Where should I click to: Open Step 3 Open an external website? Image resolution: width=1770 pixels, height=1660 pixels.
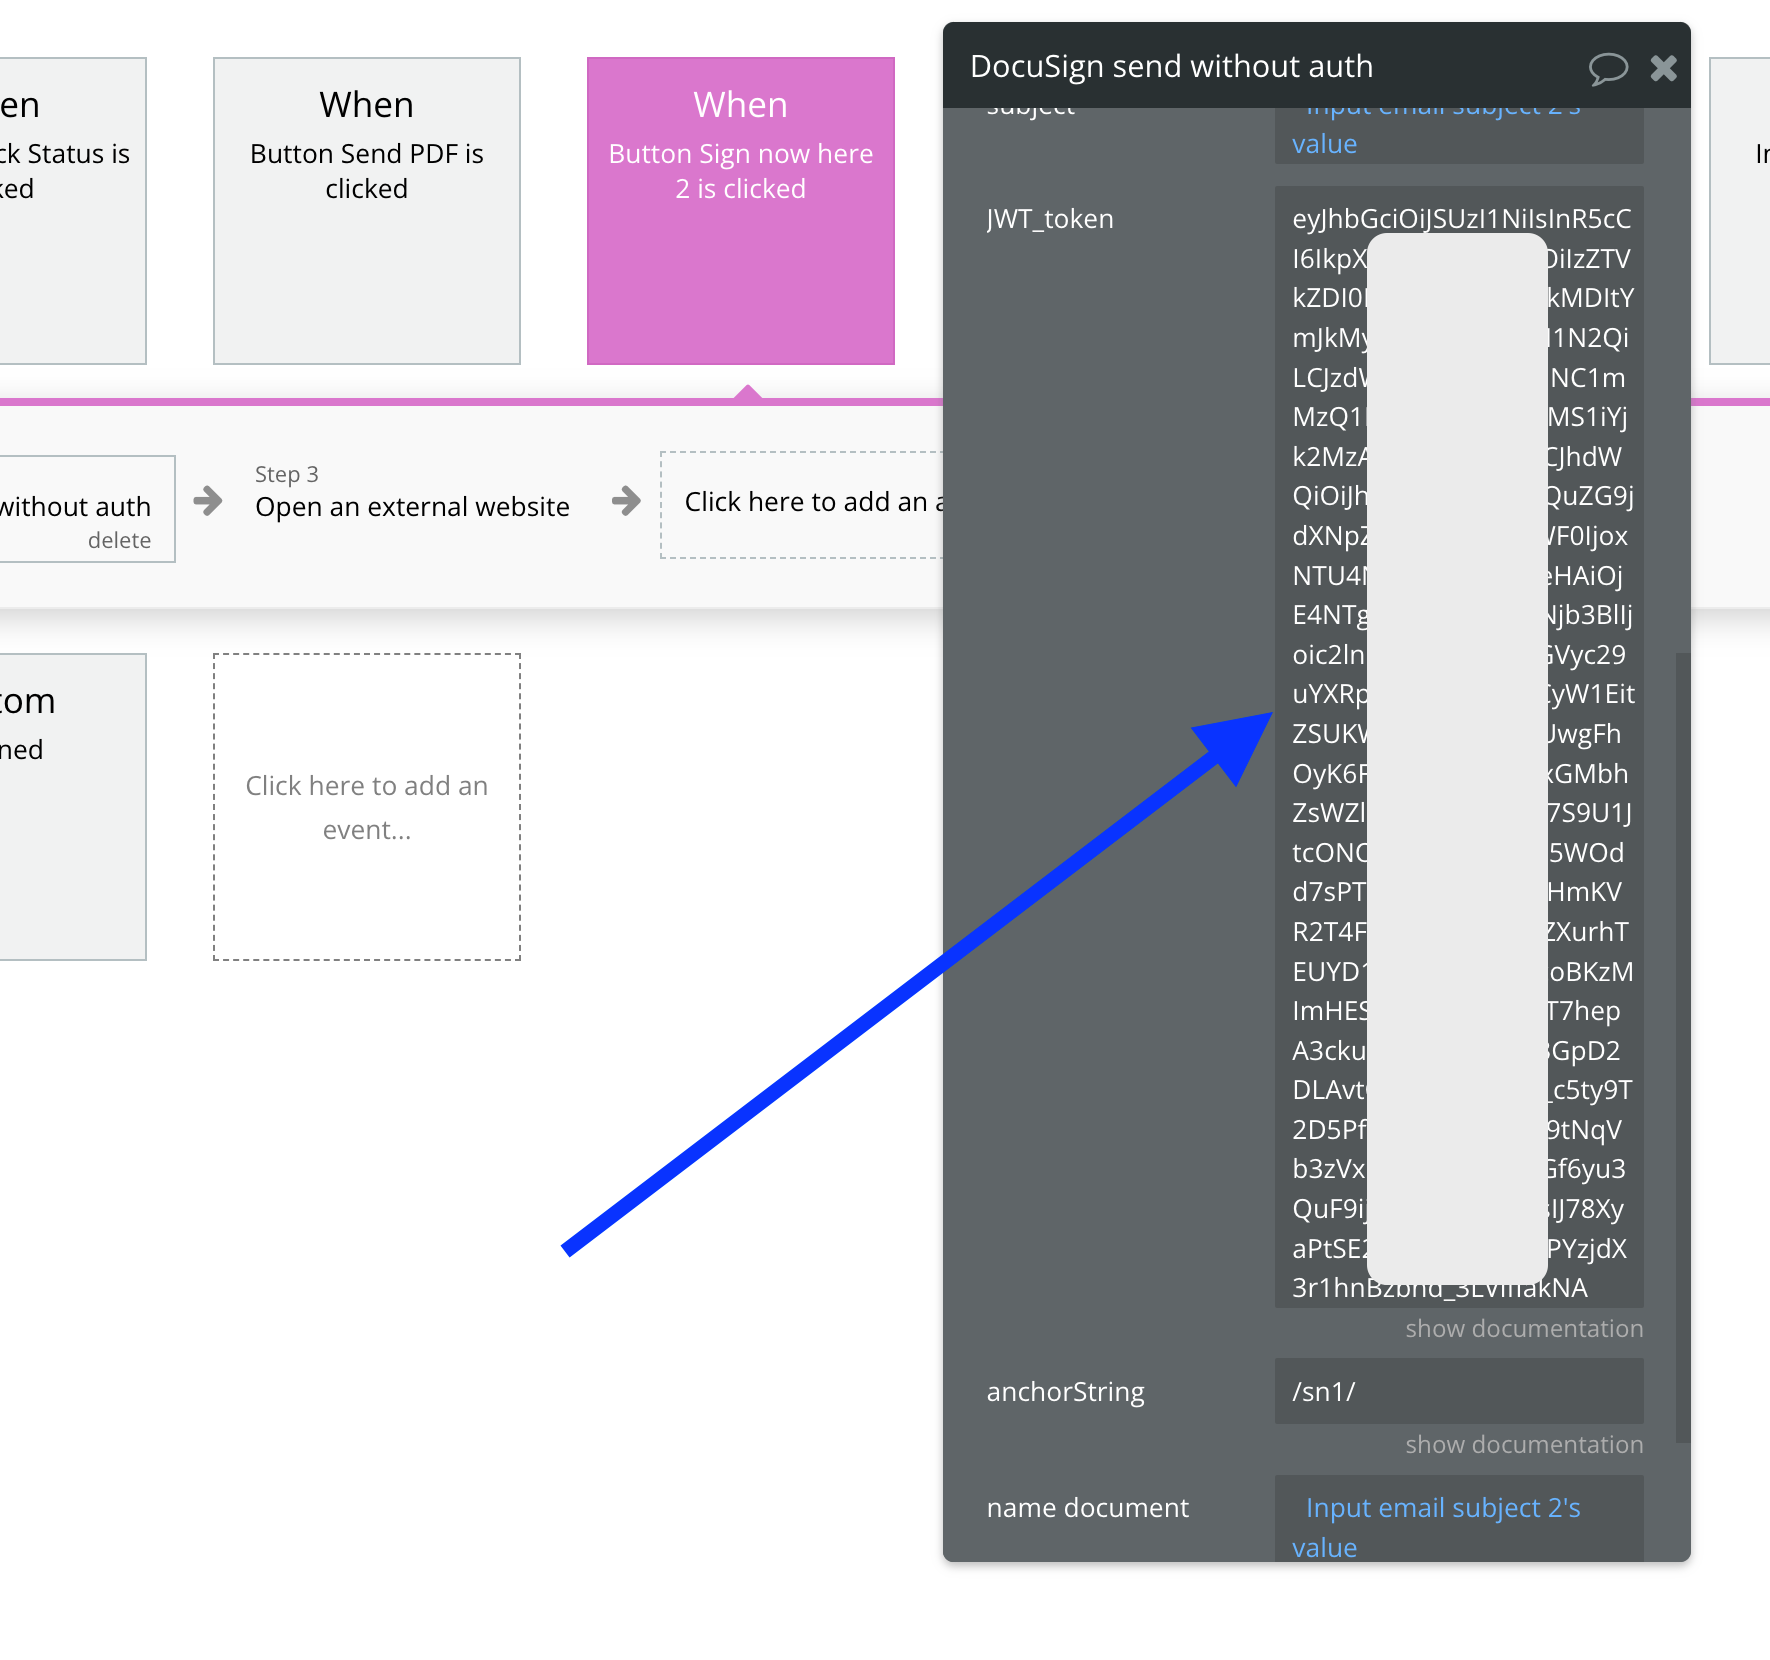tap(412, 493)
